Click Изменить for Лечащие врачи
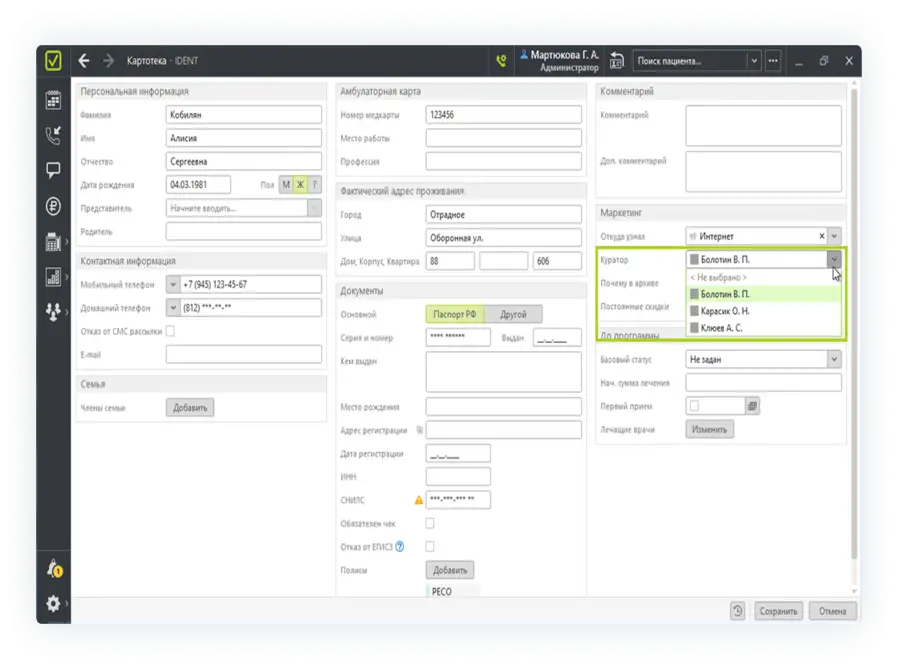 pyautogui.click(x=709, y=429)
